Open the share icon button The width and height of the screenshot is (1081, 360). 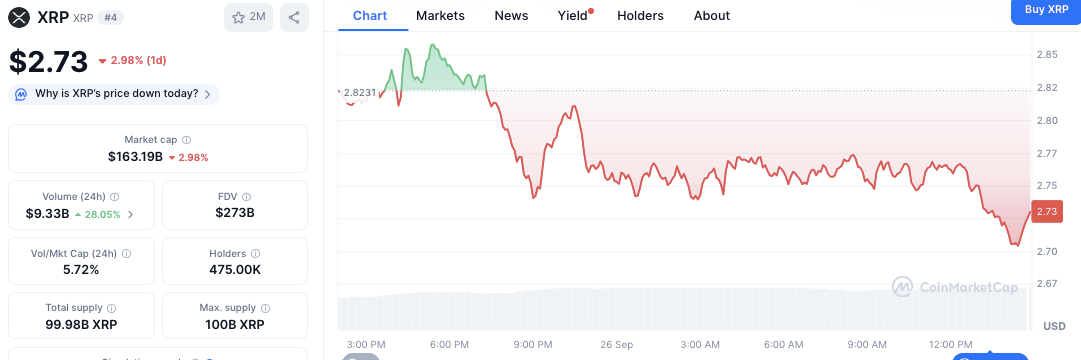(294, 18)
